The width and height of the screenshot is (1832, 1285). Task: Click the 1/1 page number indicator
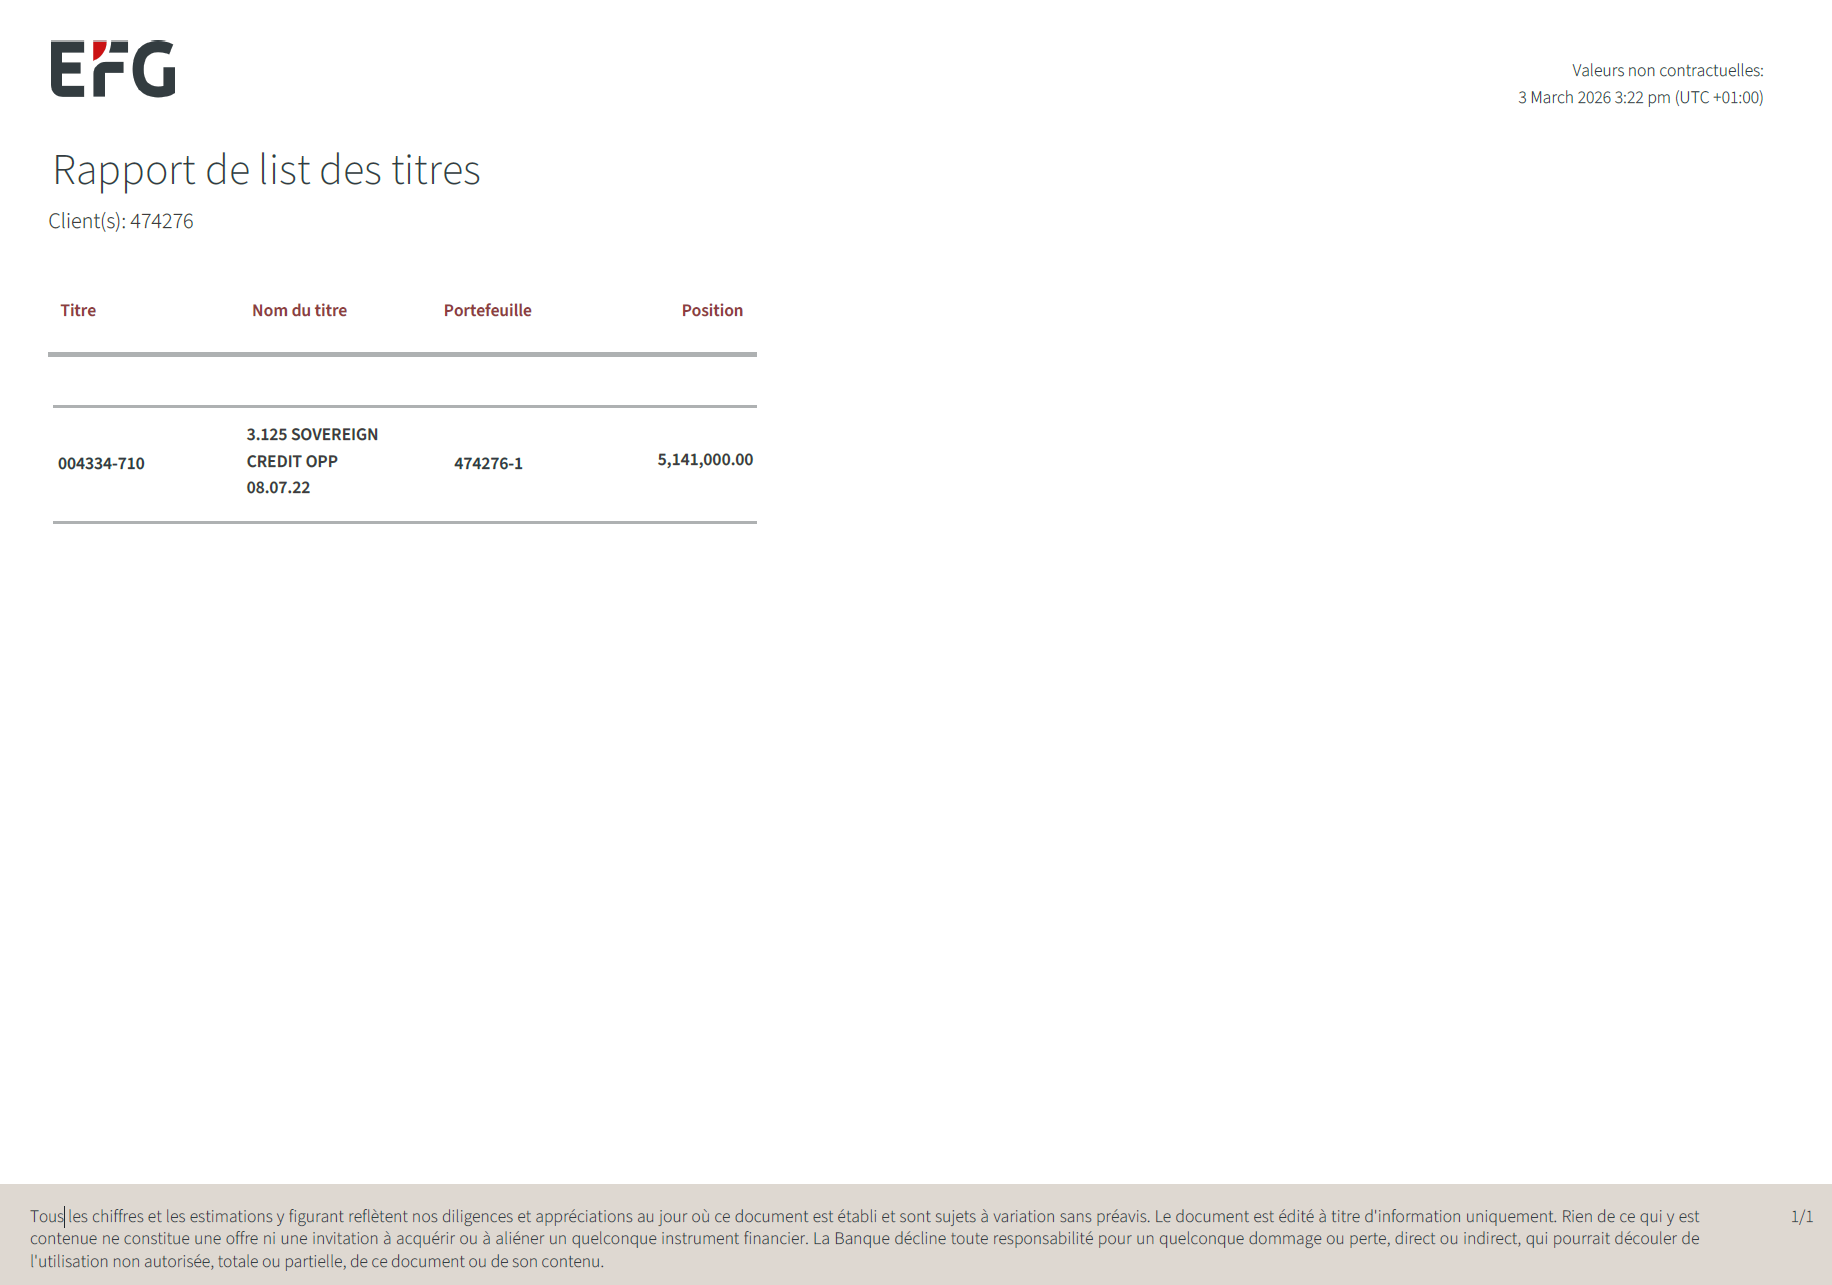[x=1801, y=1216]
